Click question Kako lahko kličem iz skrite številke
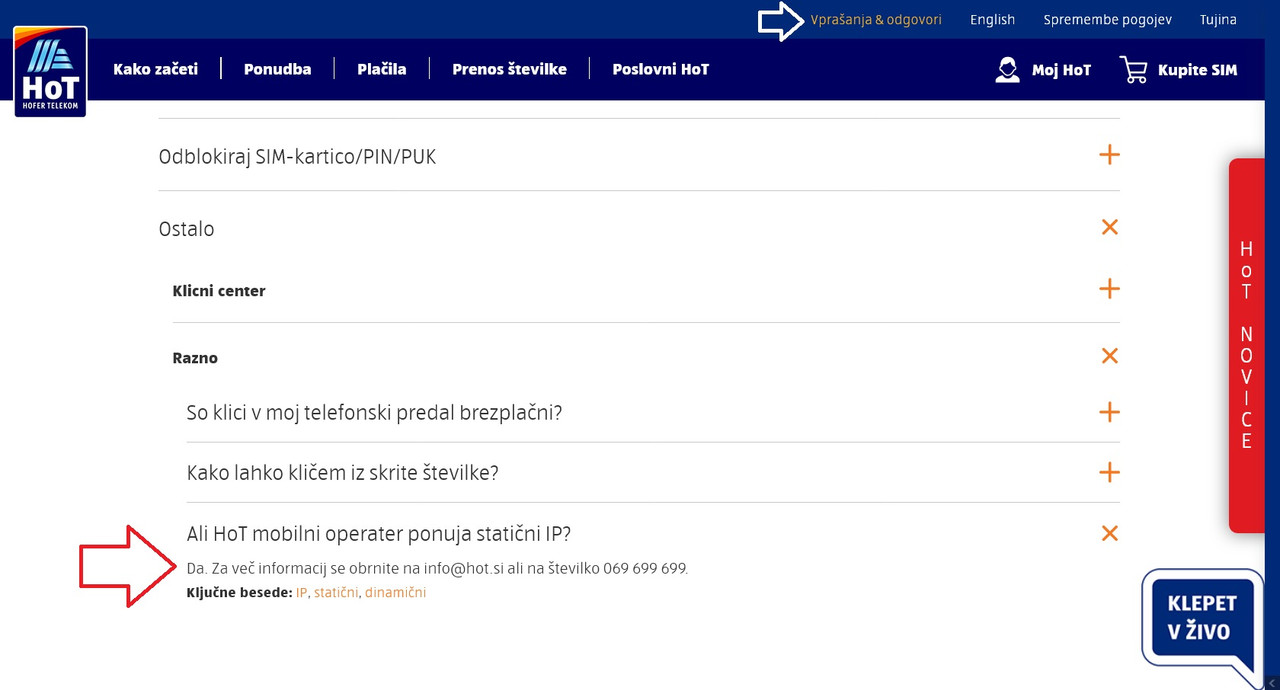This screenshot has height=690, width=1280. [342, 472]
